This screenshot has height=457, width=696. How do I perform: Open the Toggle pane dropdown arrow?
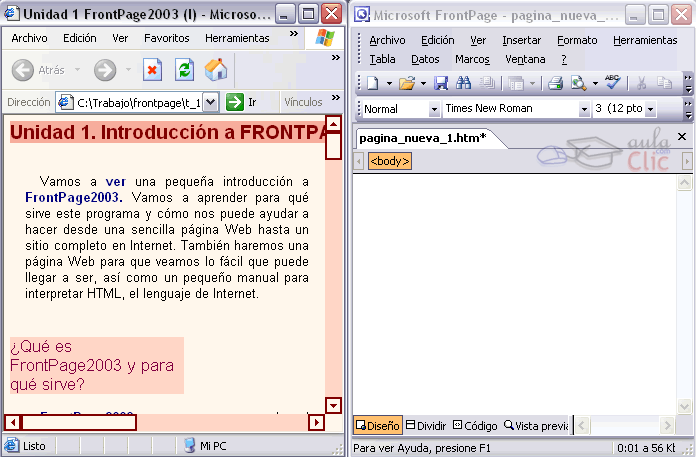(x=532, y=83)
